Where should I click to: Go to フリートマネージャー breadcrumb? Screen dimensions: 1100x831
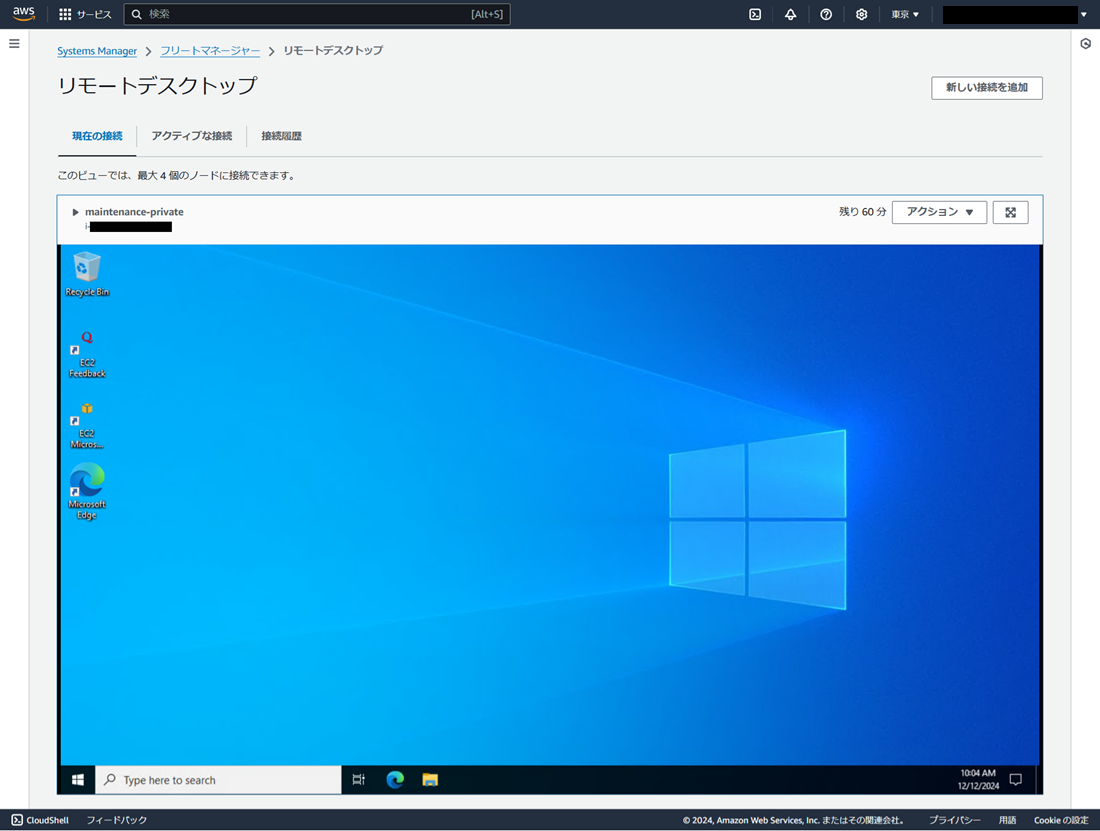pyautogui.click(x=210, y=50)
